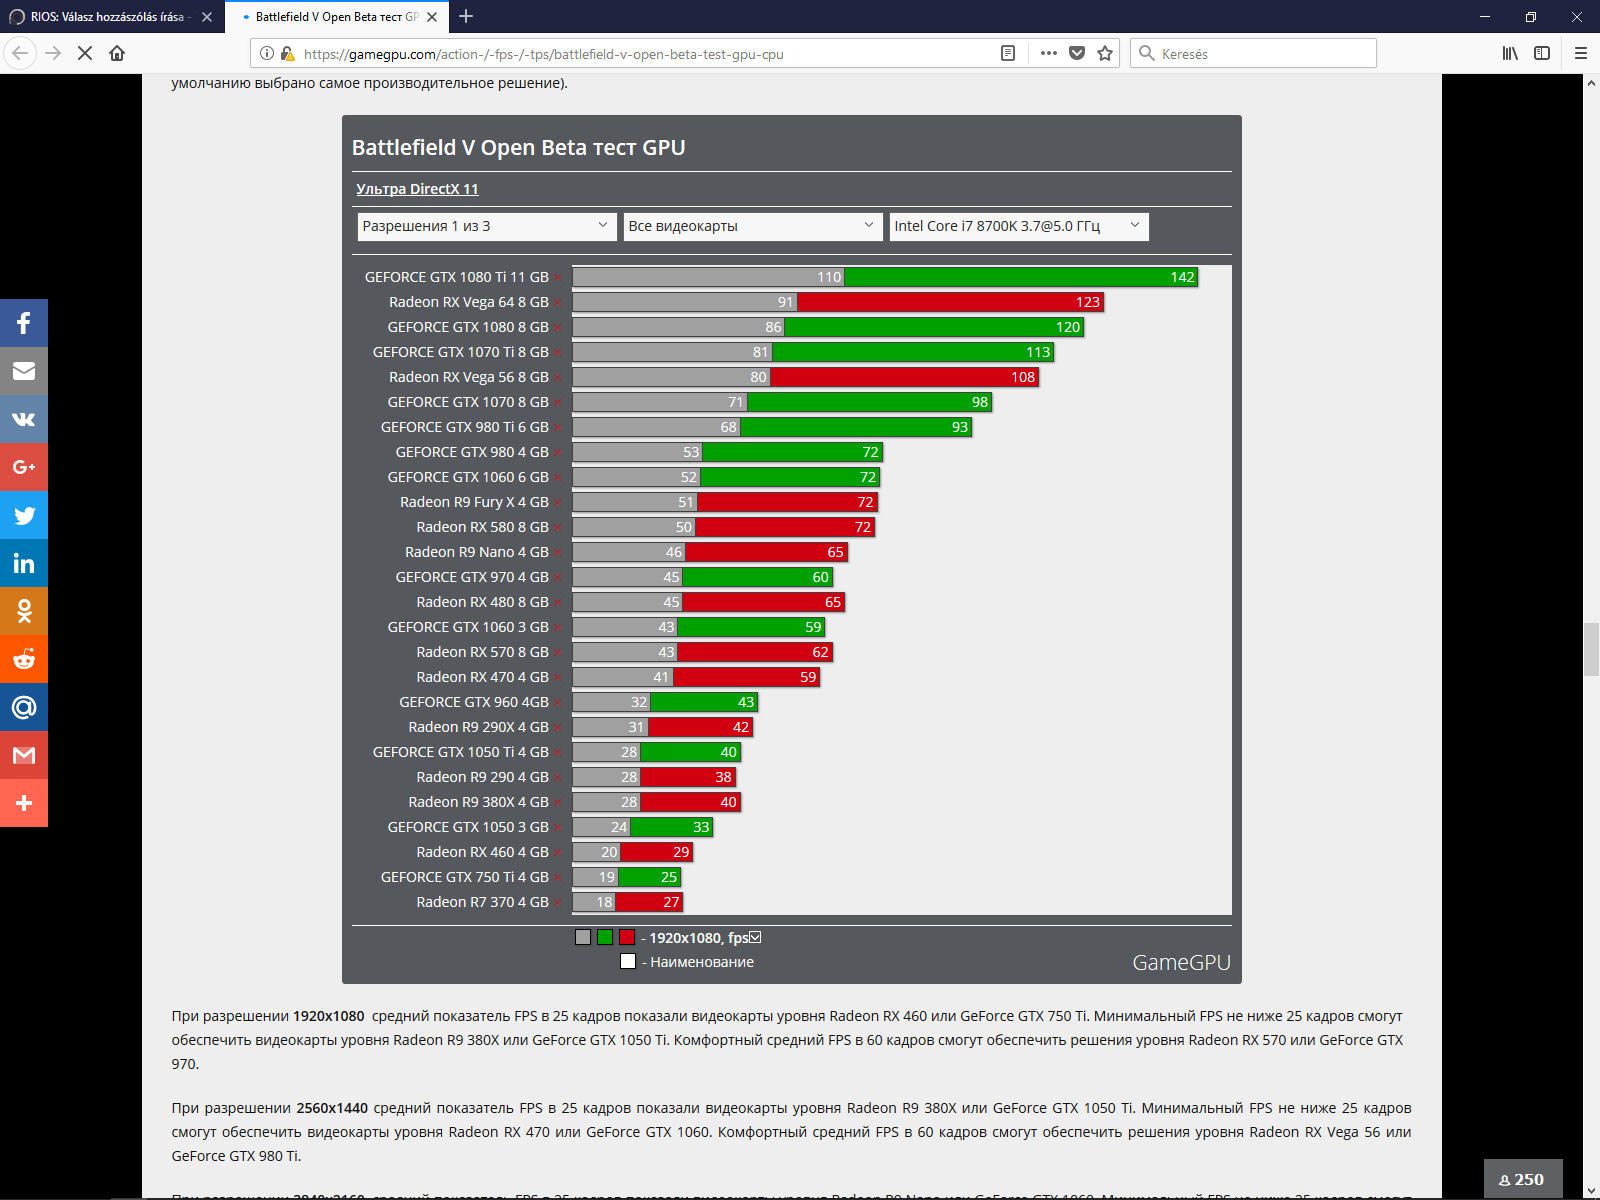Click scrollbar down arrow
The width and height of the screenshot is (1600, 1200).
click(x=1591, y=1190)
